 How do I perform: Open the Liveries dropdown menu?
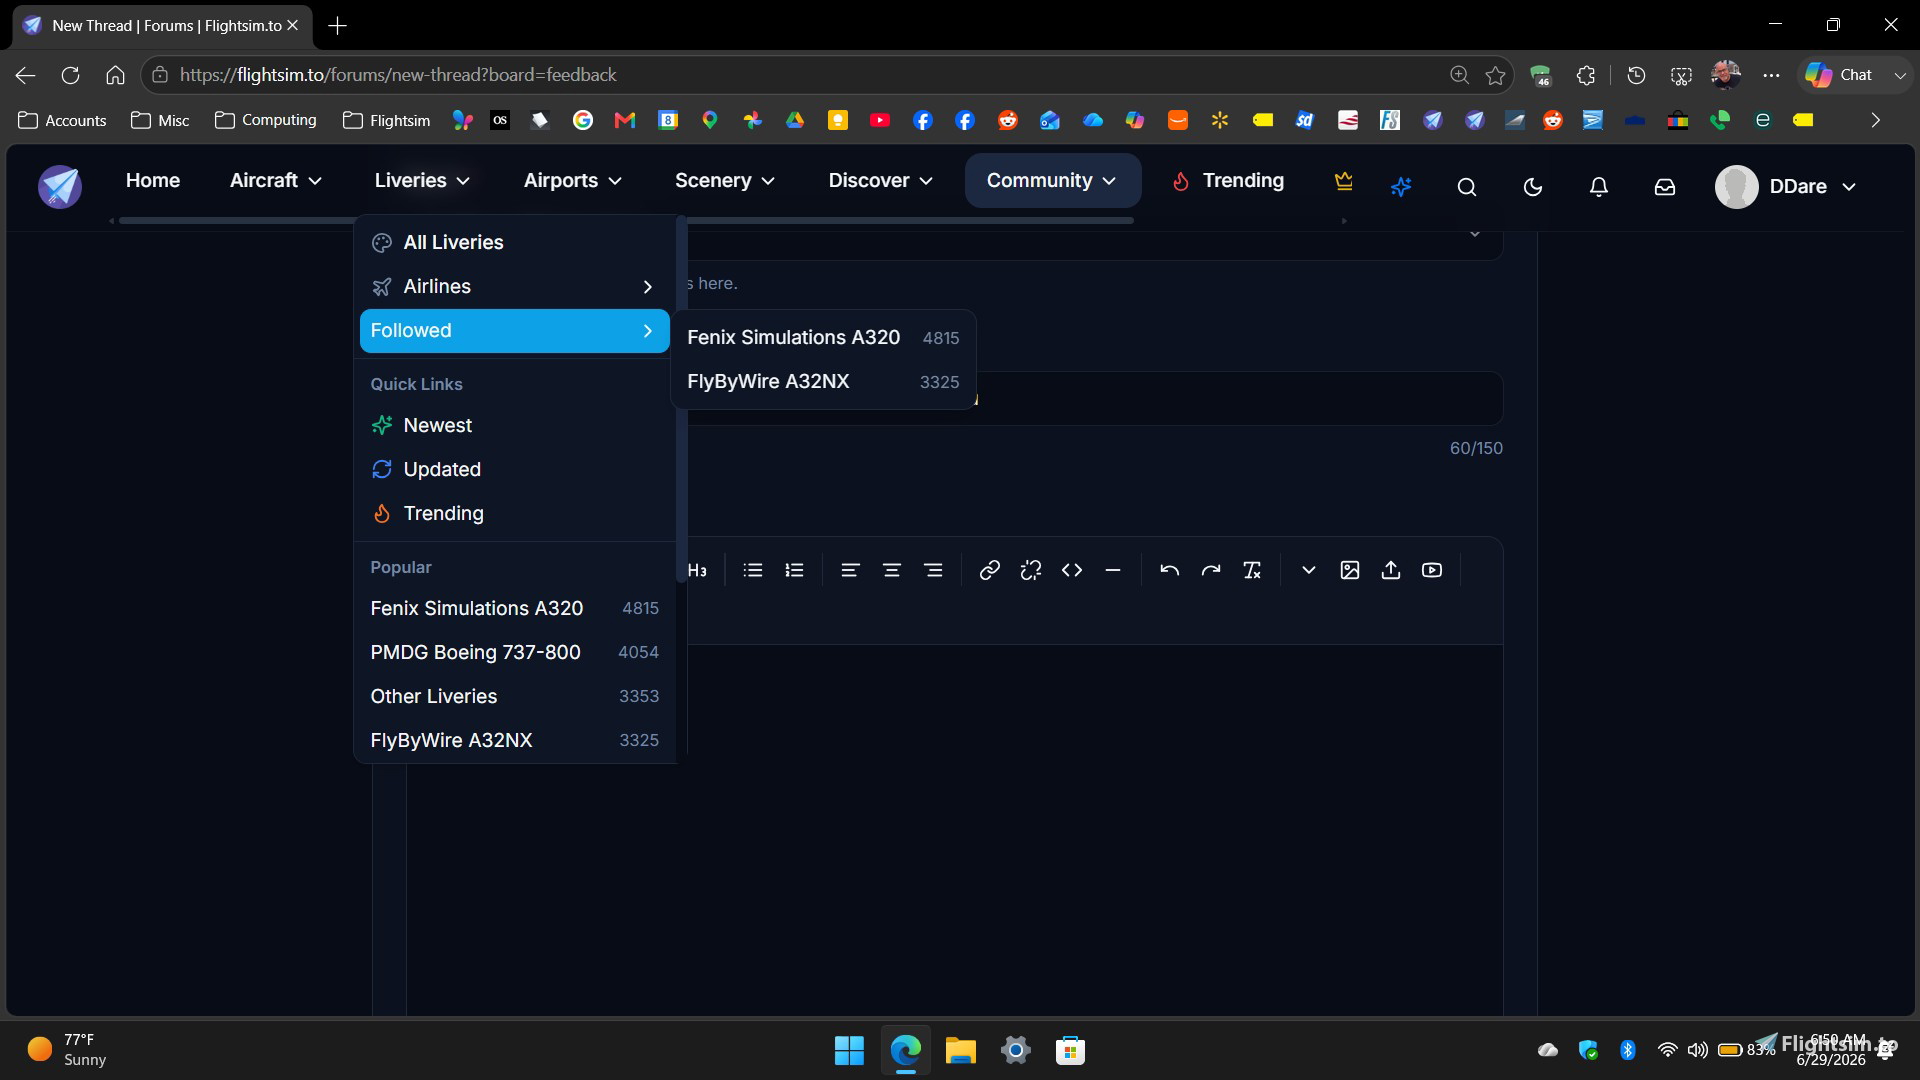[422, 181]
